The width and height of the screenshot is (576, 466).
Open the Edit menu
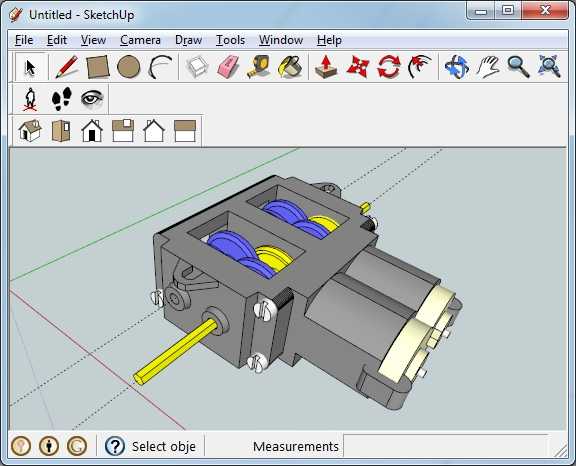[57, 40]
